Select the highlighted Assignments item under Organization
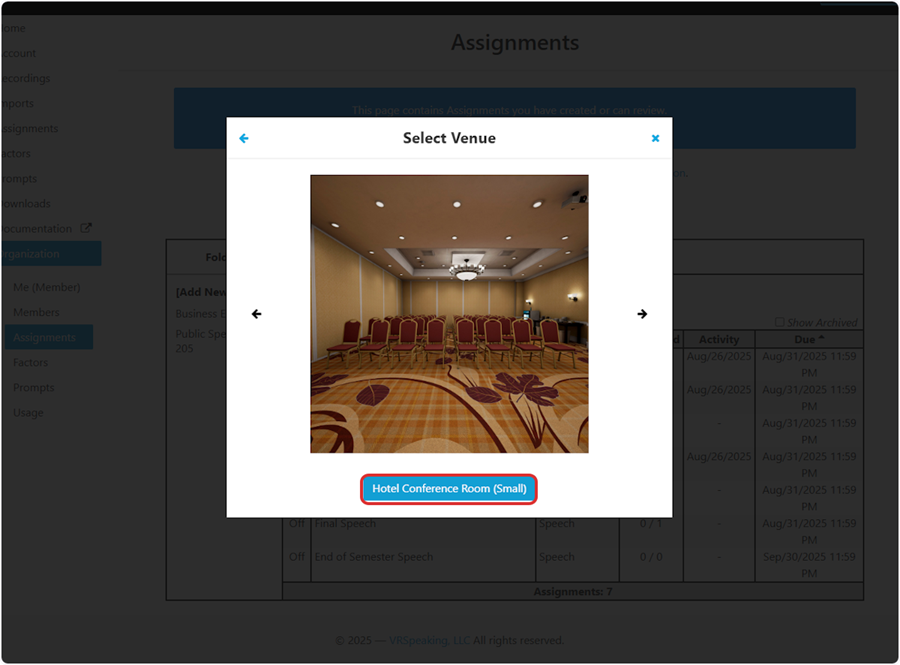900x665 pixels. pyautogui.click(x=49, y=337)
